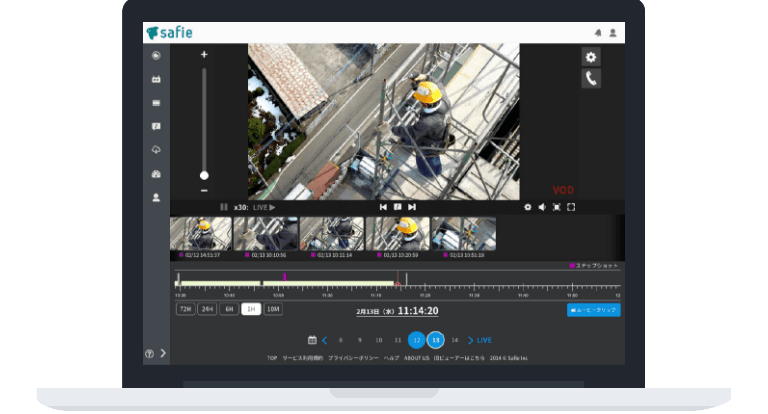Enter fullscreen mode
The image size is (768, 414).
(x=571, y=207)
